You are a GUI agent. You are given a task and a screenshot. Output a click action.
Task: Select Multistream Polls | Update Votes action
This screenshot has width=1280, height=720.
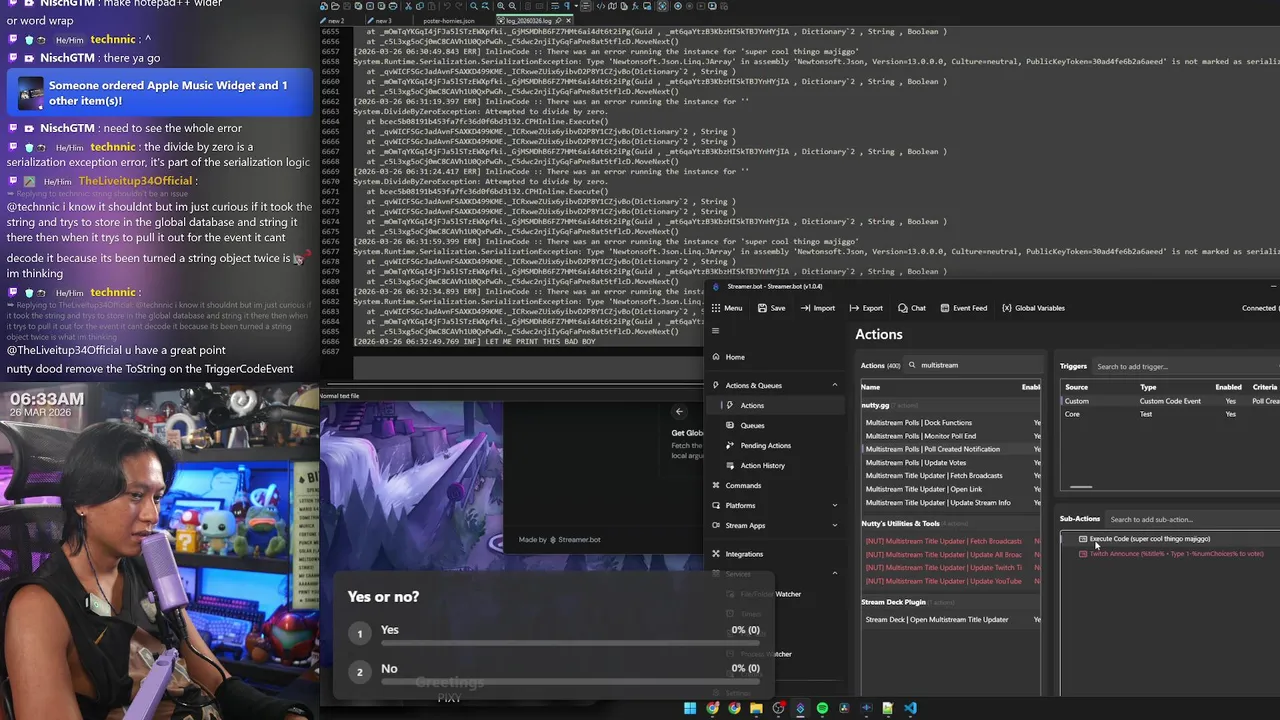[x=952, y=463]
